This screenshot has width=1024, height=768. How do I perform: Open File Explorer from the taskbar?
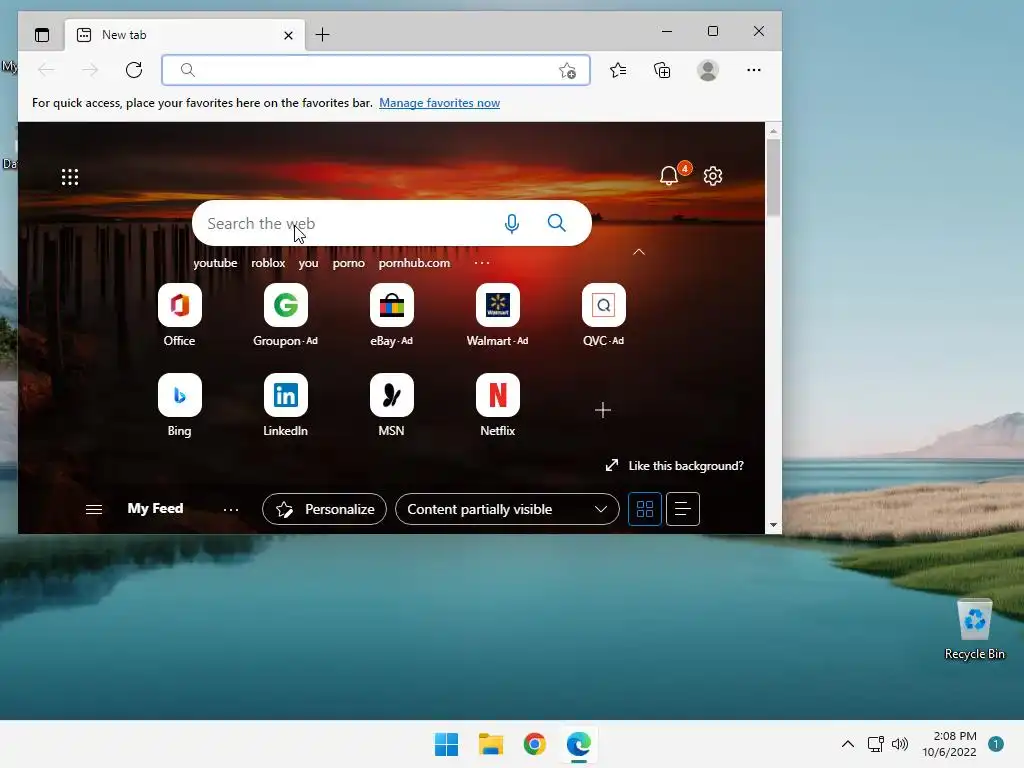(x=490, y=744)
